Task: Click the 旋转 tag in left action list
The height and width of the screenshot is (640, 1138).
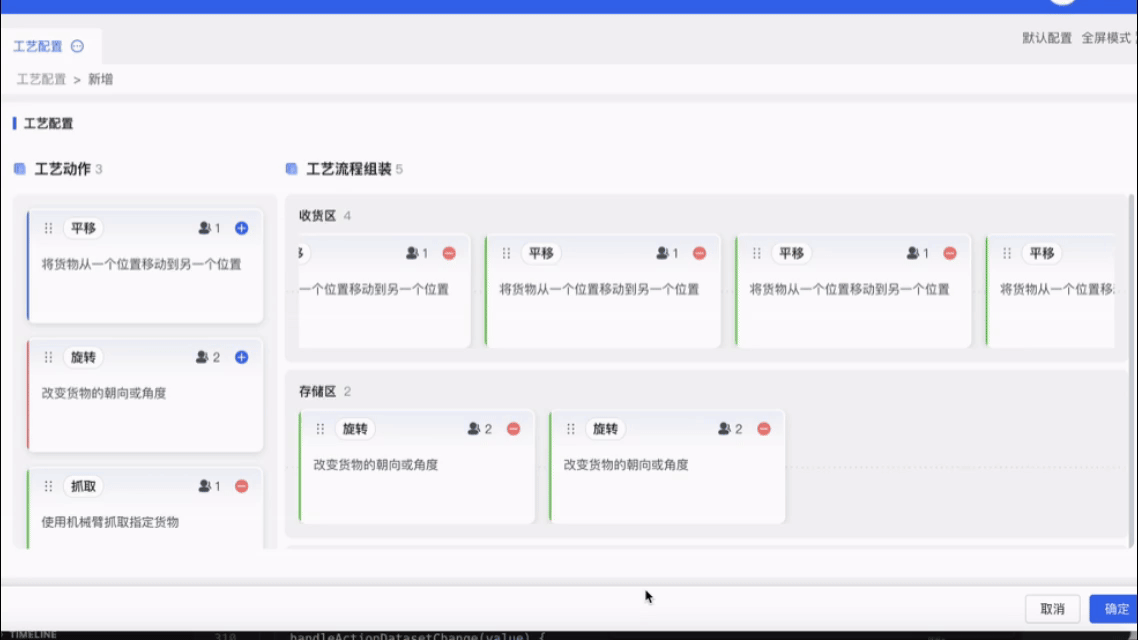Action: (83, 357)
